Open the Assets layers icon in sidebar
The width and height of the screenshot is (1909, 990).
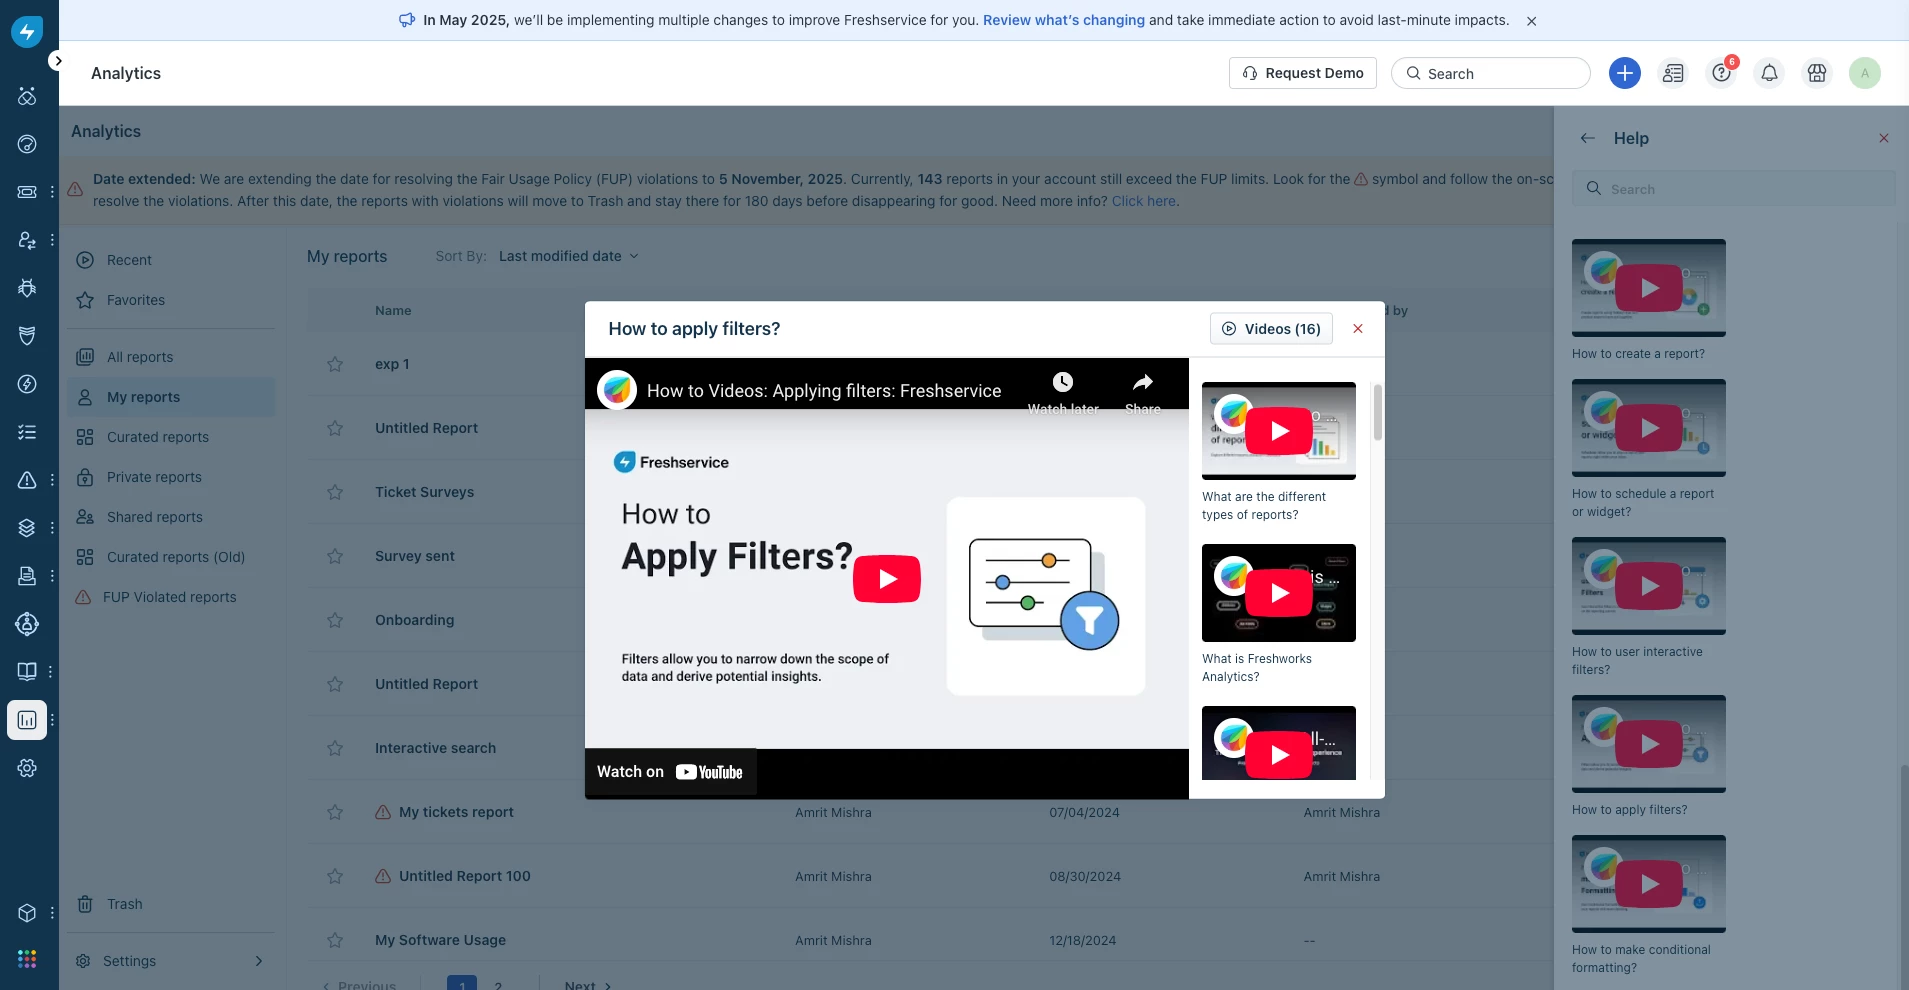click(x=27, y=528)
